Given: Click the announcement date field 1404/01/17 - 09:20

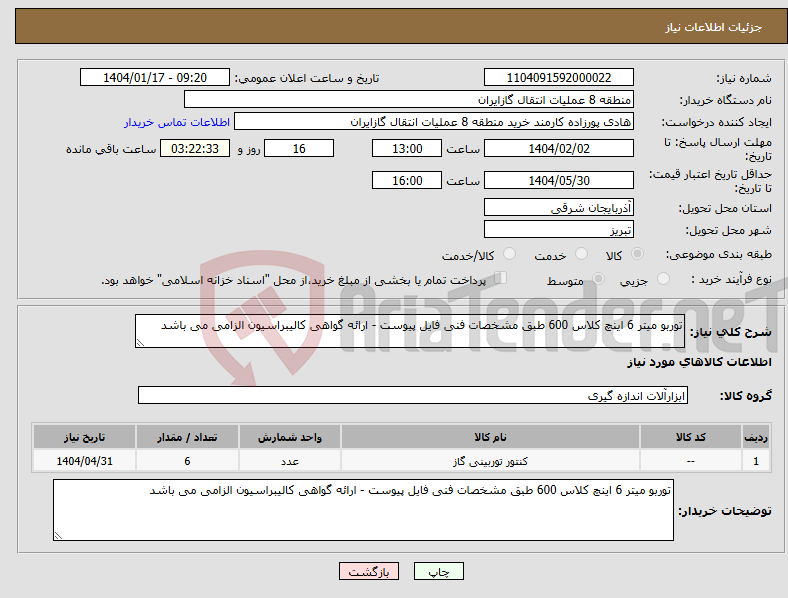Looking at the screenshot, I should pos(155,77).
